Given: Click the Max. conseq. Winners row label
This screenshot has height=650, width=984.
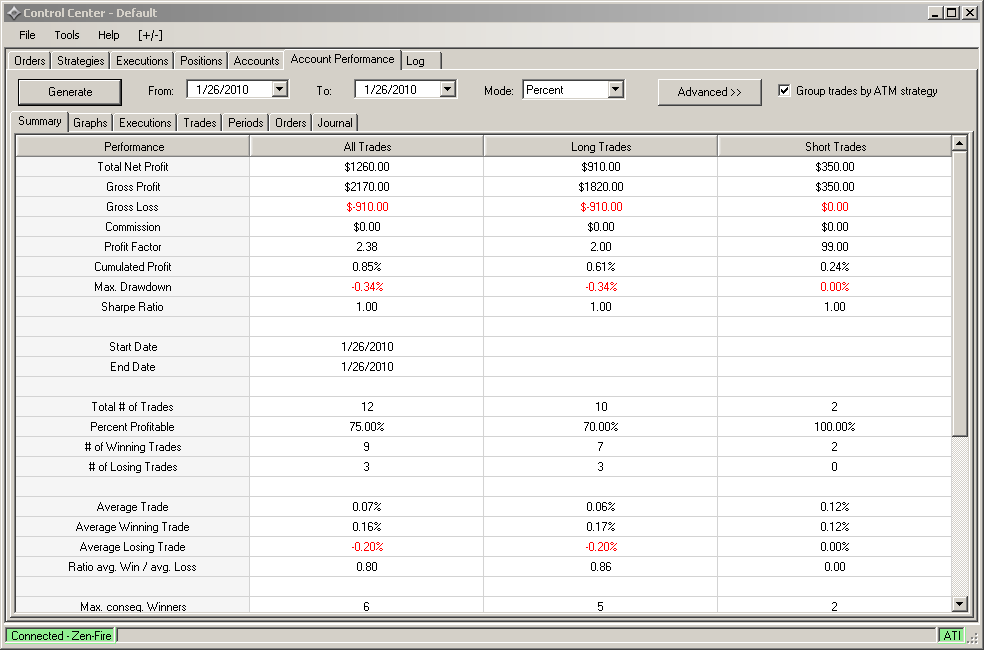Looking at the screenshot, I should [133, 606].
